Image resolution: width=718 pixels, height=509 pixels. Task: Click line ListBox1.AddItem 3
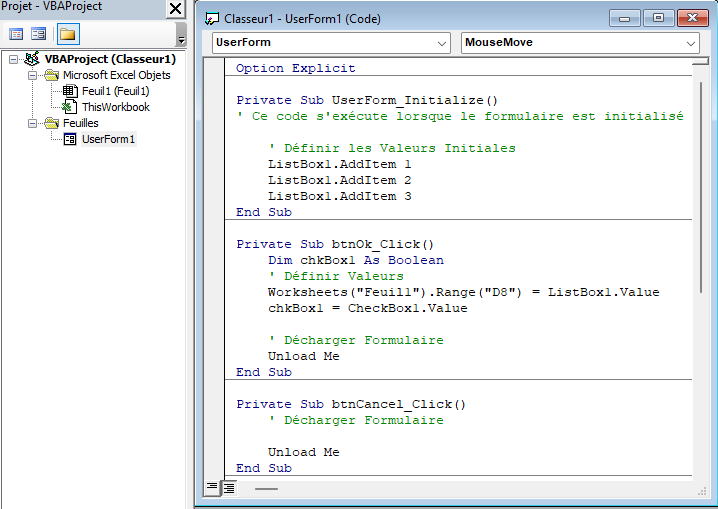coord(340,196)
